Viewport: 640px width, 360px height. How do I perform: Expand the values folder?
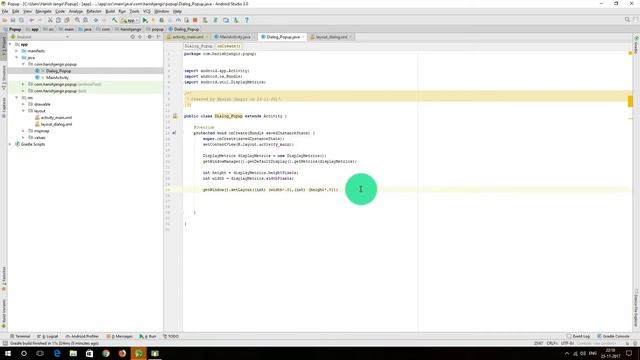click(23, 138)
